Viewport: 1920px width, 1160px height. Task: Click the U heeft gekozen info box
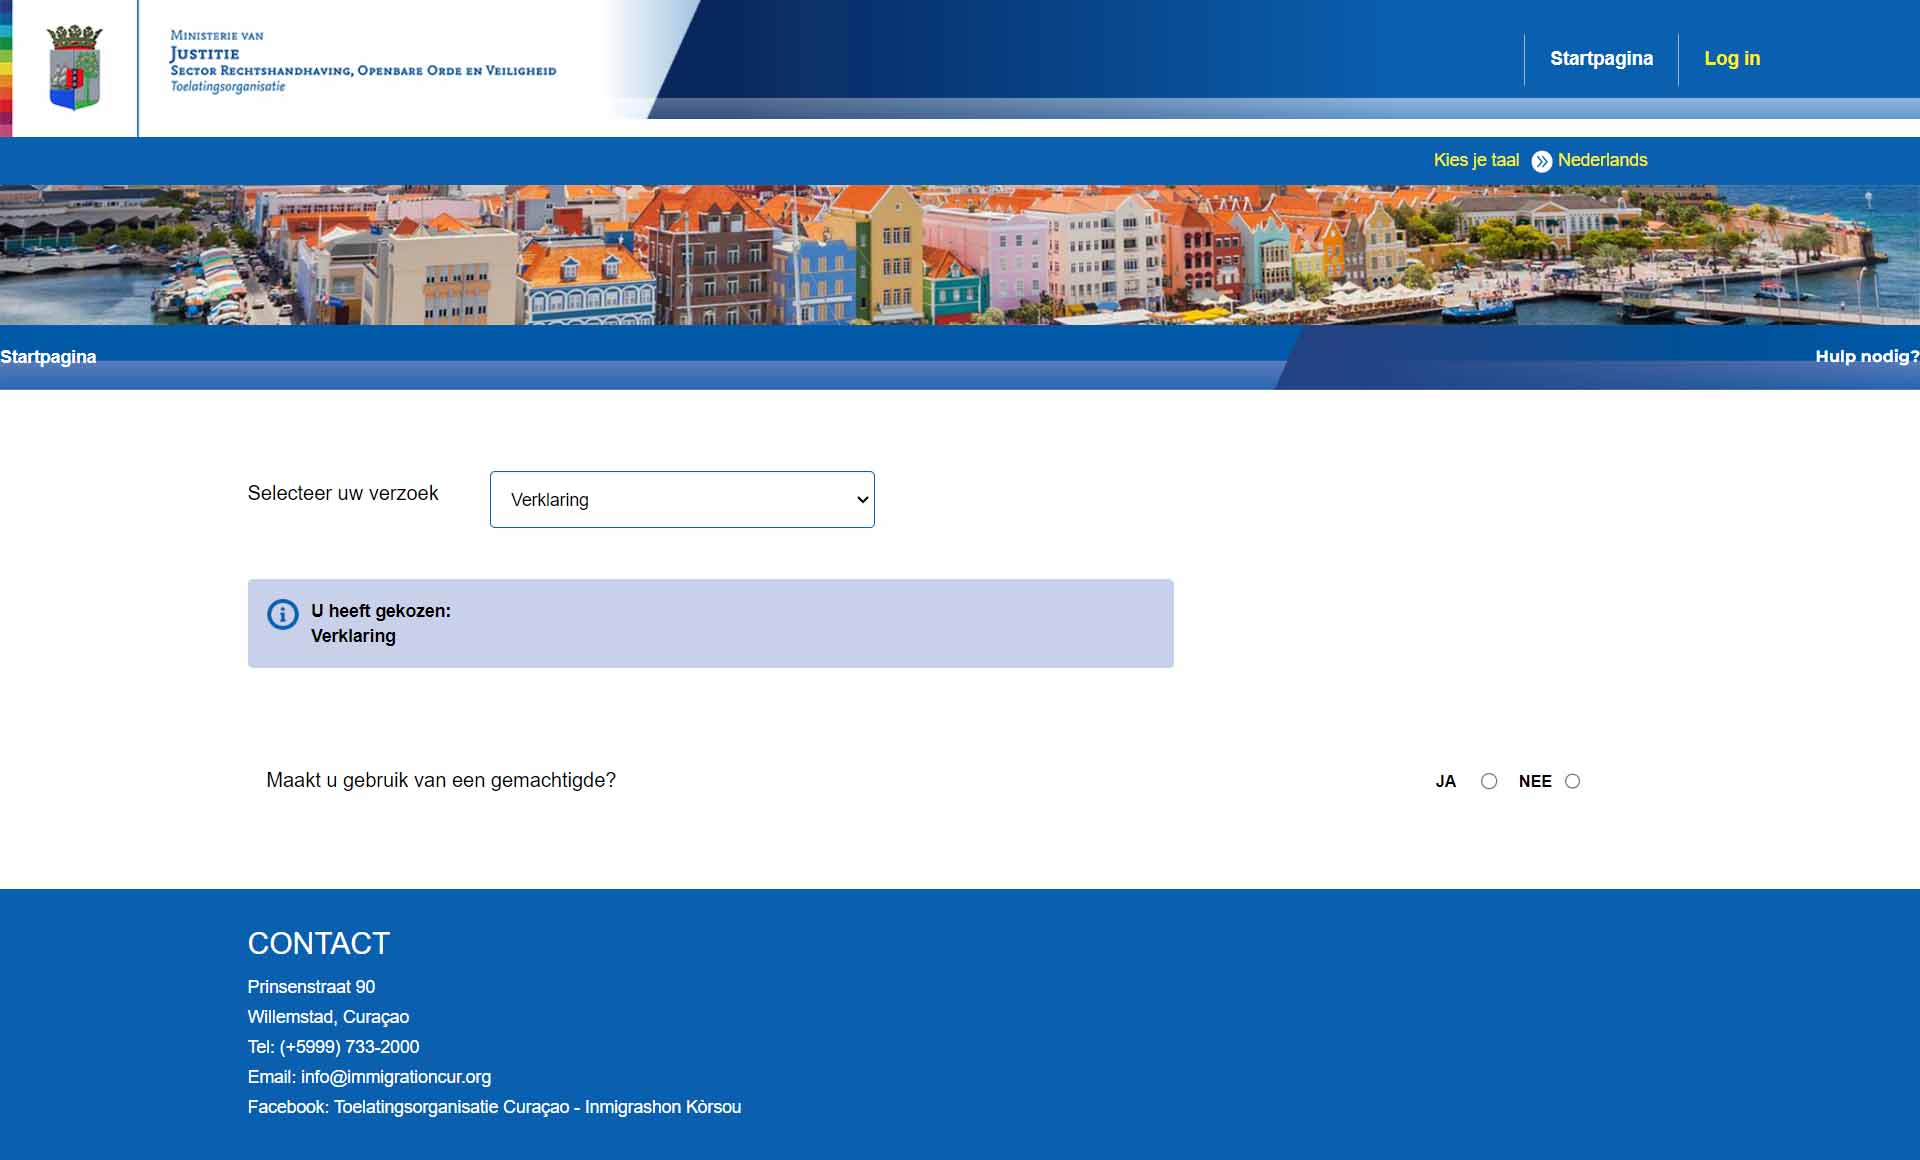710,623
